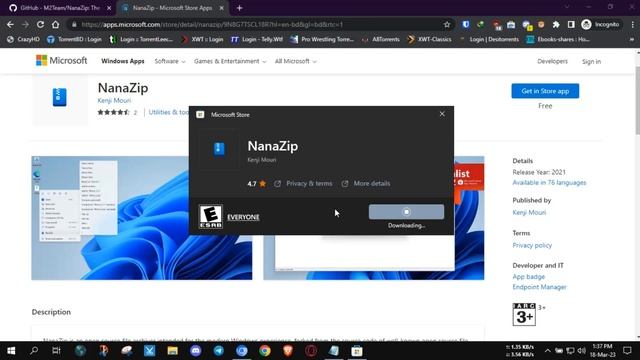Open the volume control in the tray
Image resolution: width=640 pixels, height=360 pixels.
coord(582,351)
